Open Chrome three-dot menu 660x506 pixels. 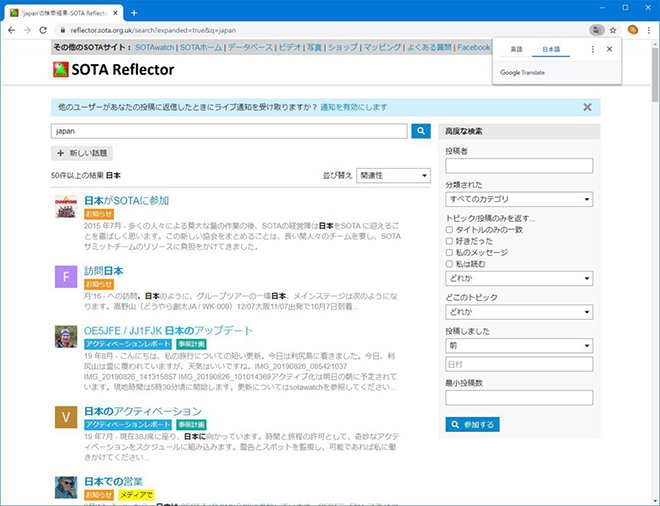click(649, 30)
